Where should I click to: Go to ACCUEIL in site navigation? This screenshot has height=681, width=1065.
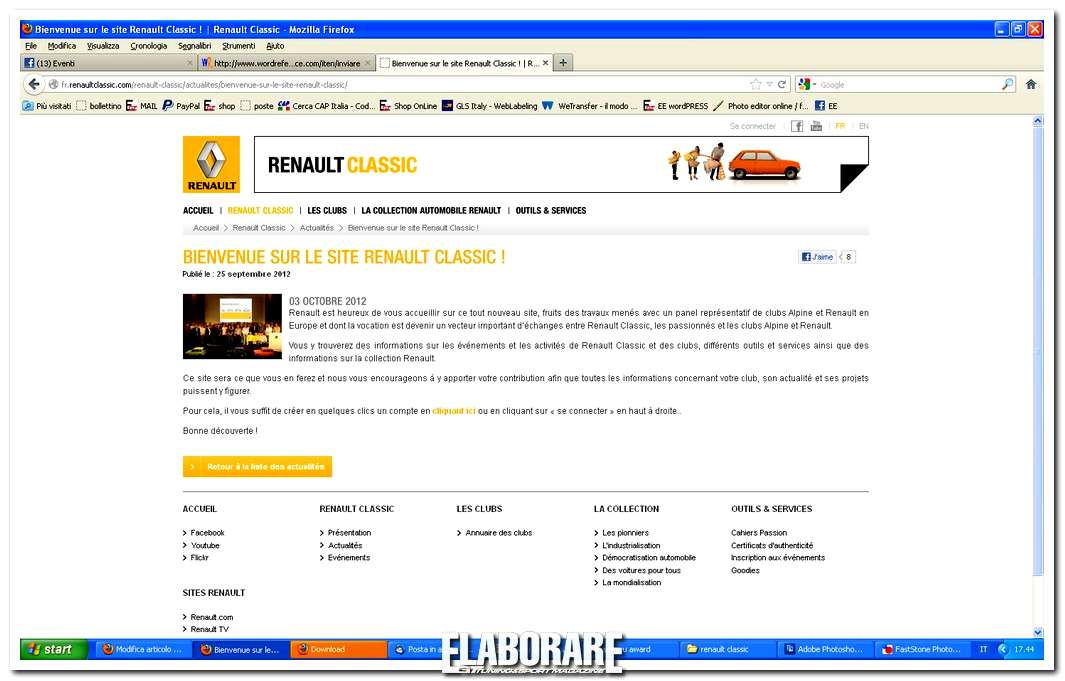click(x=198, y=210)
